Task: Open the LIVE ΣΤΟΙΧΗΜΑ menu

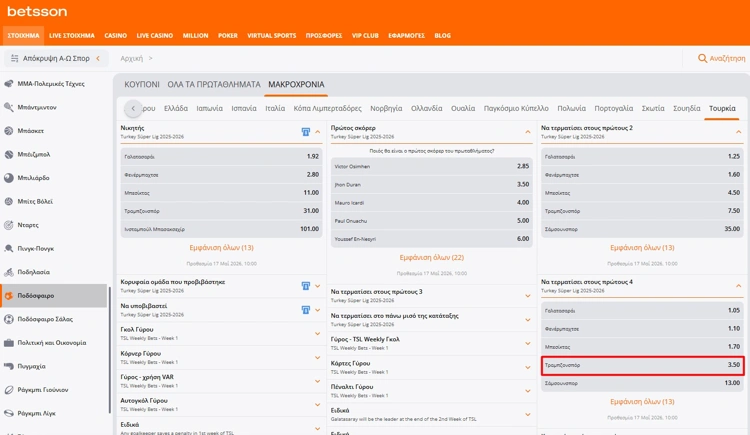Action: click(72, 35)
